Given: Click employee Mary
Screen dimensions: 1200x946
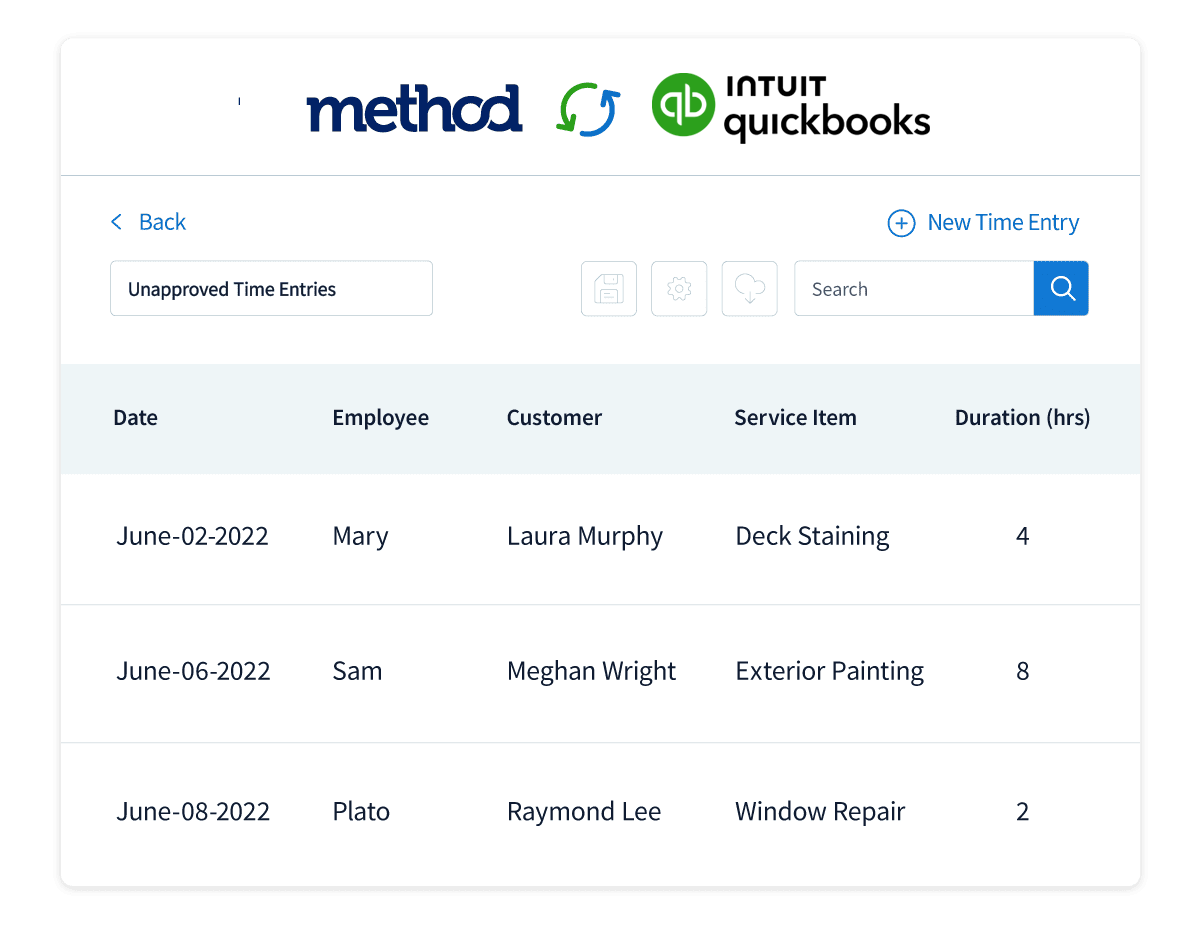Looking at the screenshot, I should [360, 537].
